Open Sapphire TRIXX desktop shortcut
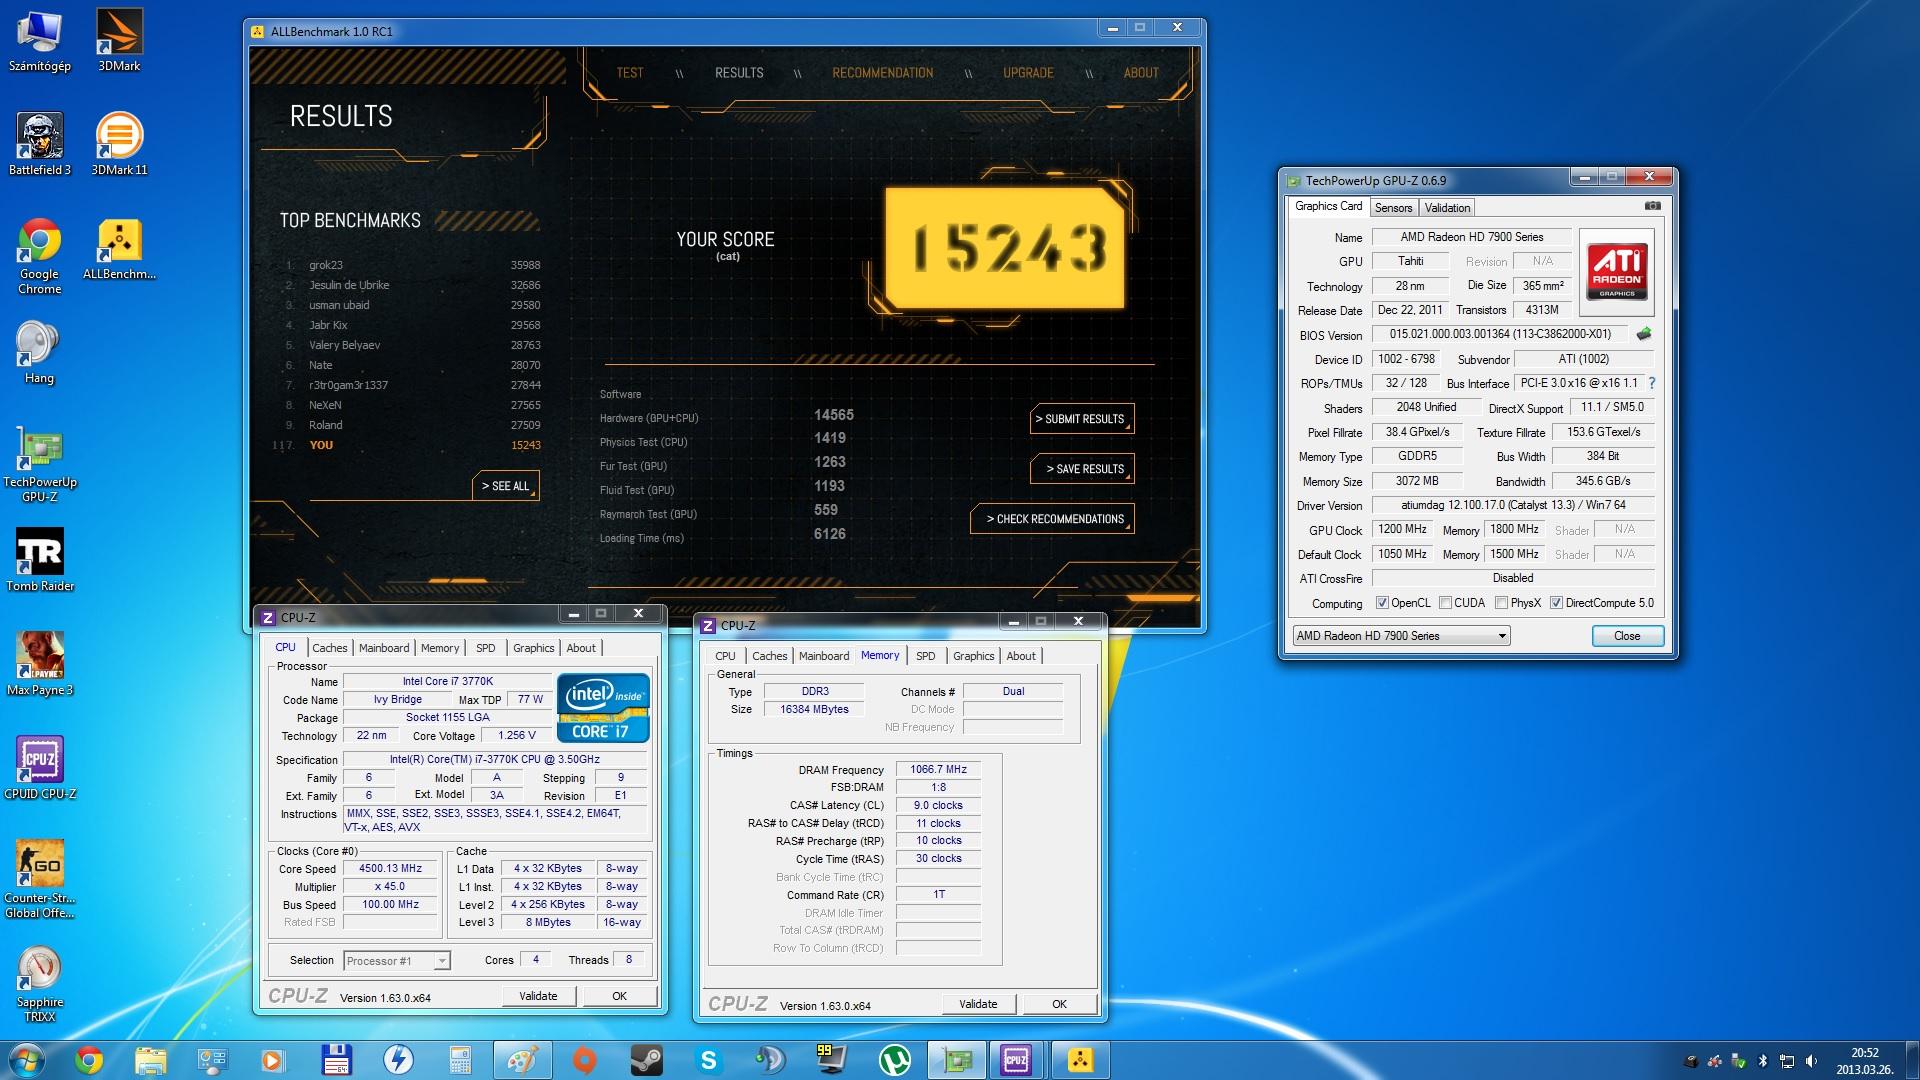Viewport: 1920px width, 1080px height. coord(40,984)
